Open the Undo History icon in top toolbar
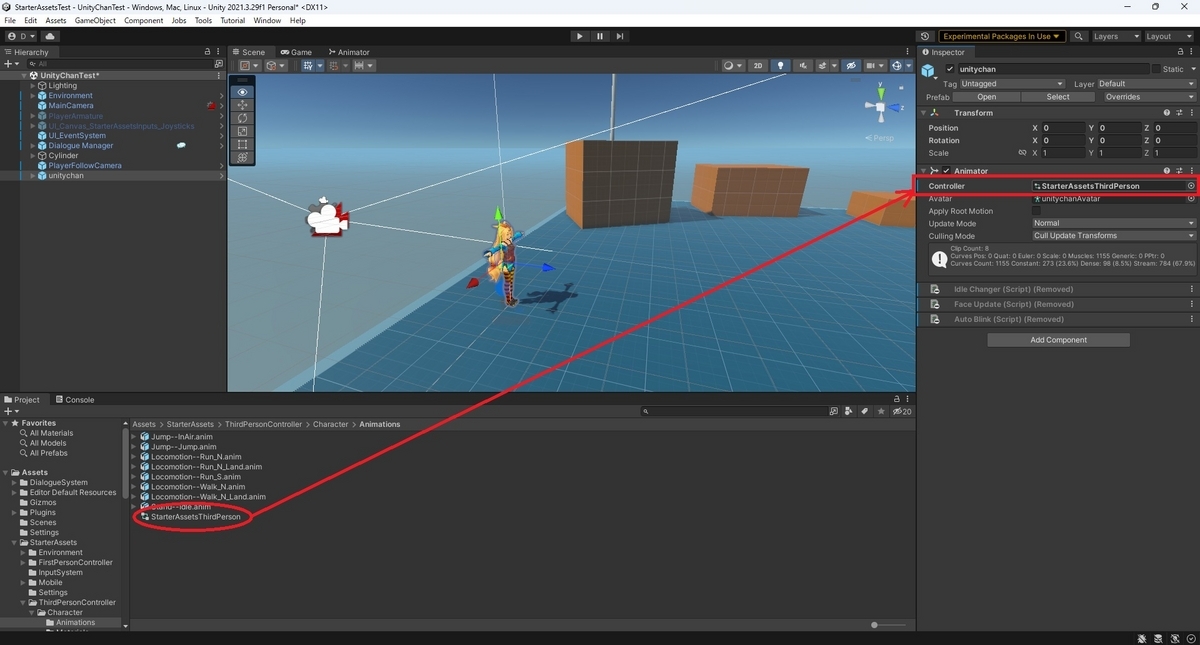Image resolution: width=1200 pixels, height=645 pixels. click(924, 36)
